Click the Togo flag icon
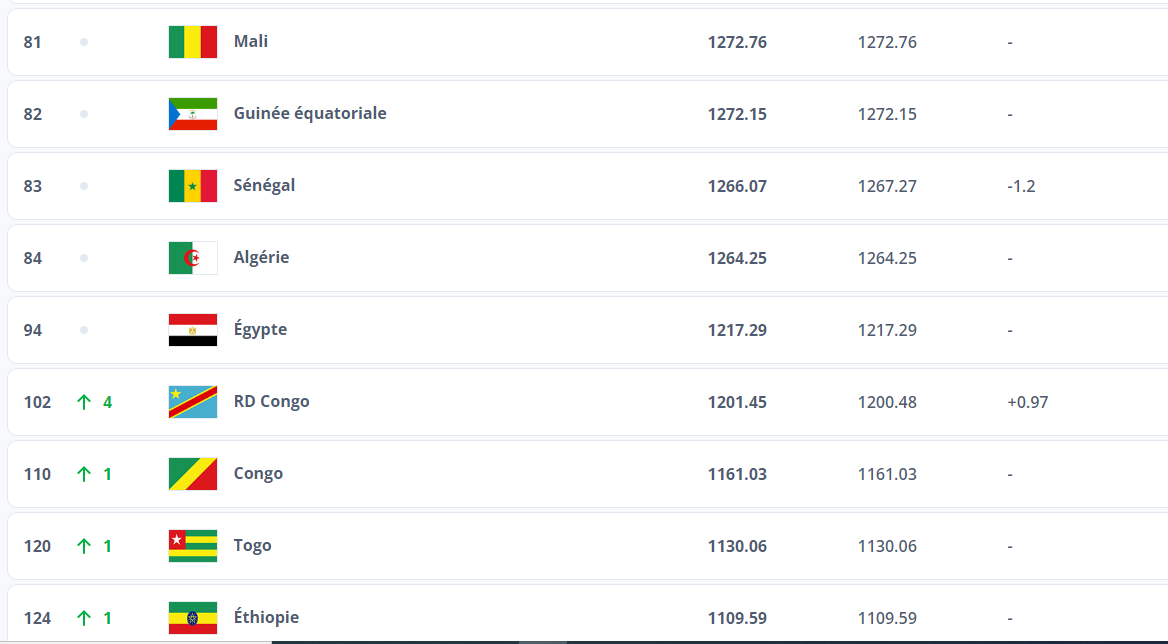1168x644 pixels. 193,546
